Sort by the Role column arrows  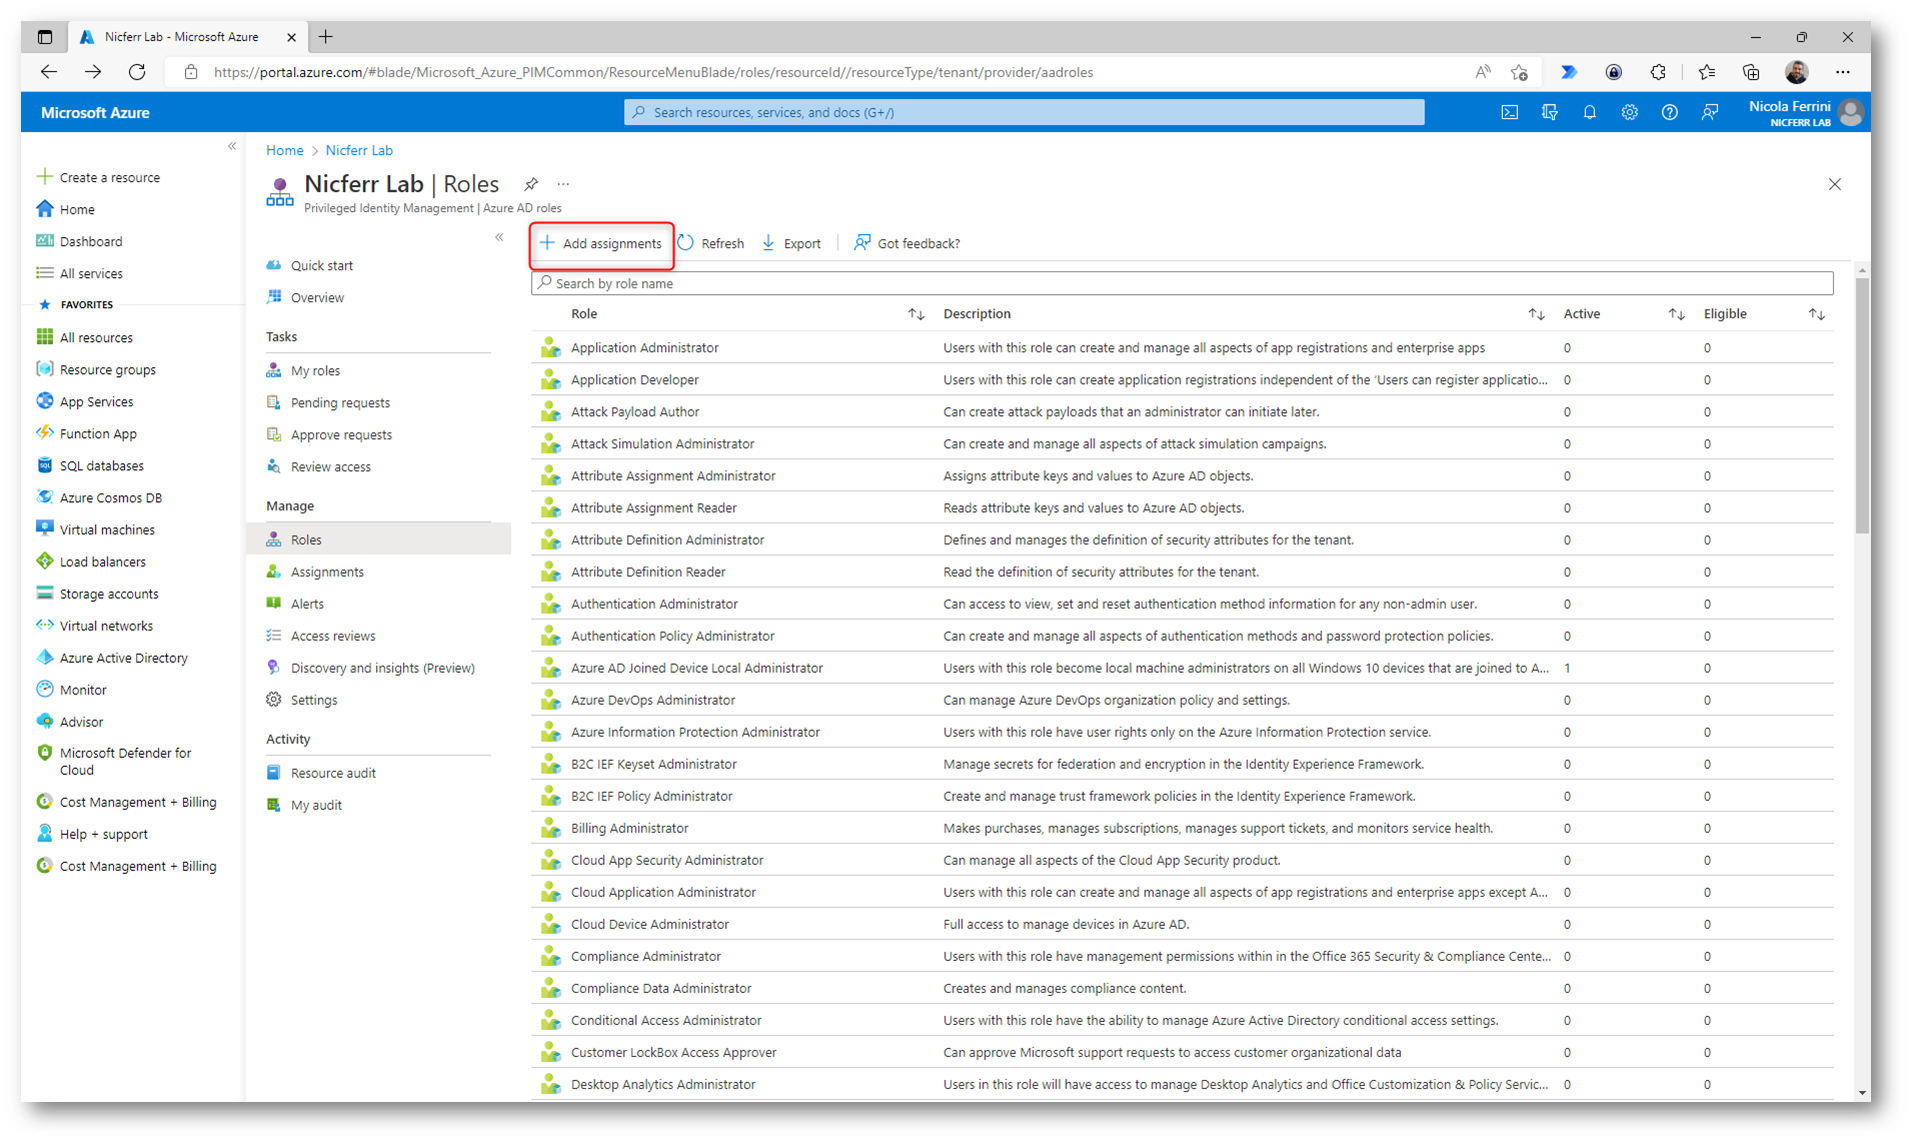click(916, 314)
